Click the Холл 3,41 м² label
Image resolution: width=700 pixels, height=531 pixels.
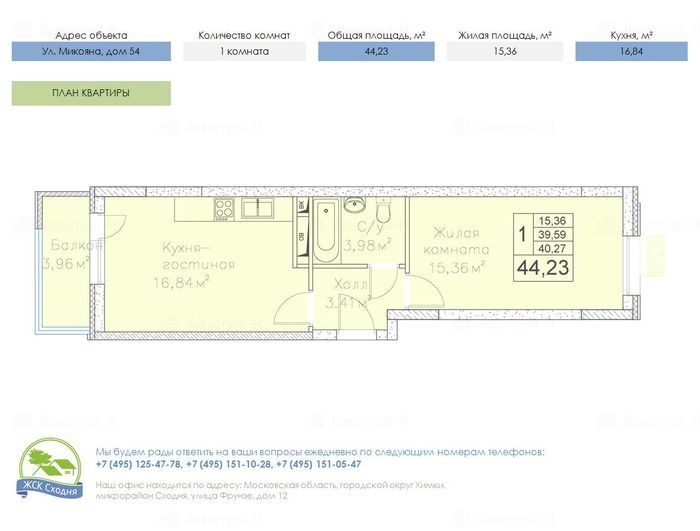[x=349, y=294]
